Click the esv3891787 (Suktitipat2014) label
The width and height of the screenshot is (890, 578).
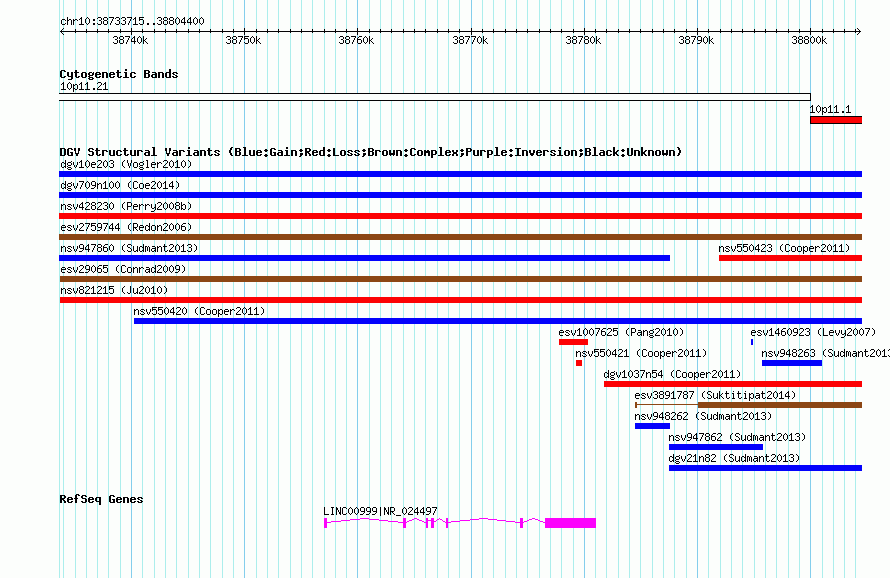click(x=715, y=395)
